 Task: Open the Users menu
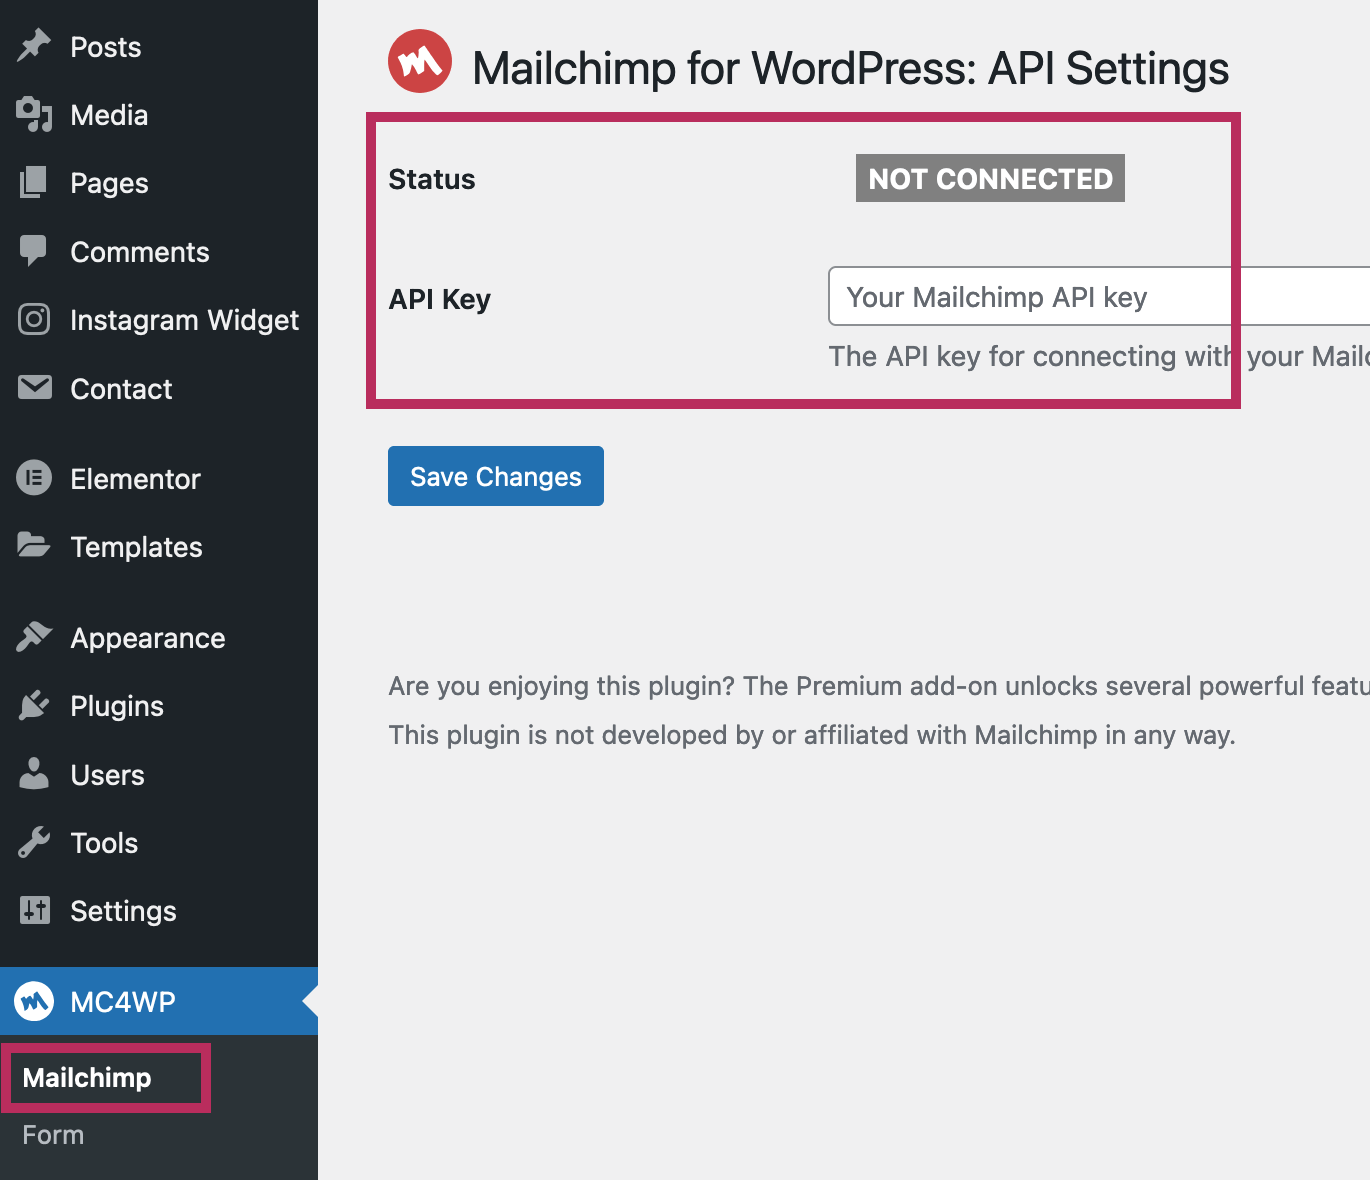107,775
